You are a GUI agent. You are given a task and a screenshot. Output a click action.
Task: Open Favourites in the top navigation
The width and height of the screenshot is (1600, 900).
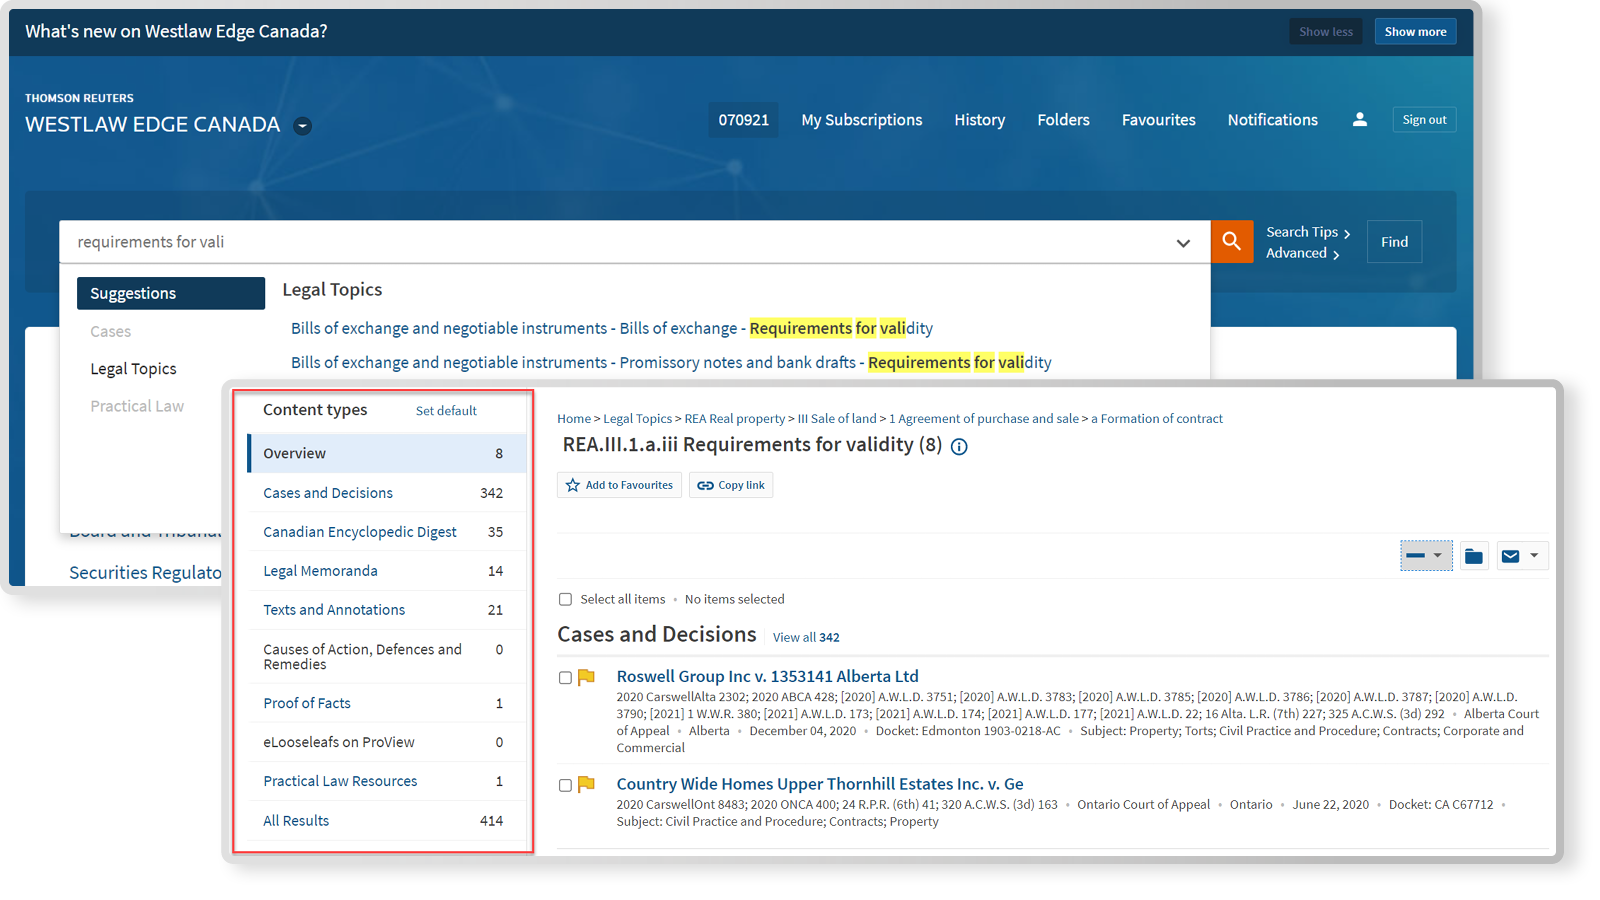click(x=1158, y=120)
